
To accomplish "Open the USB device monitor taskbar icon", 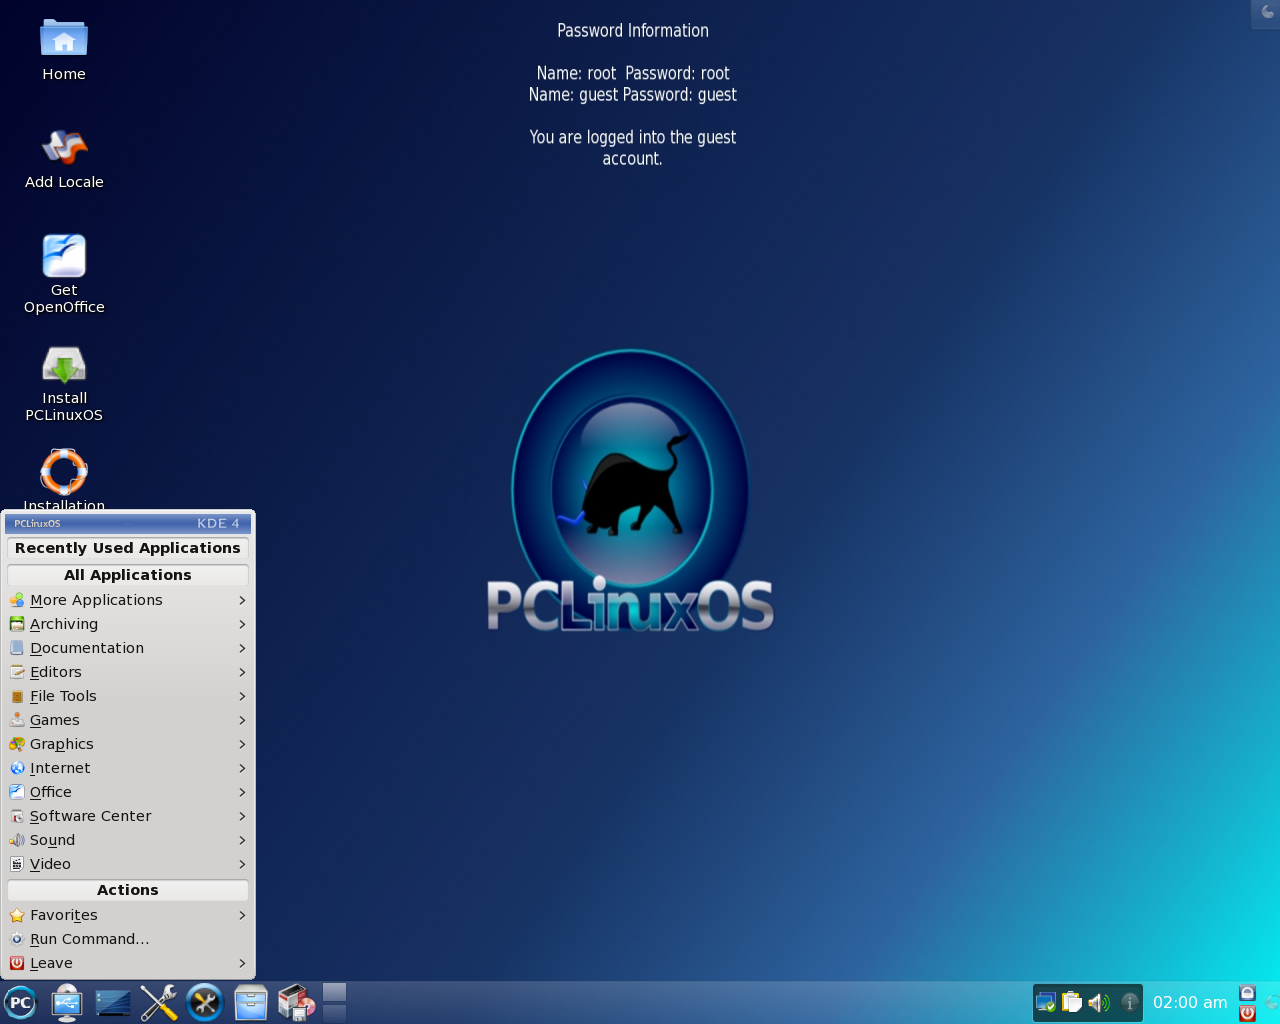I will pyautogui.click(x=67, y=1003).
